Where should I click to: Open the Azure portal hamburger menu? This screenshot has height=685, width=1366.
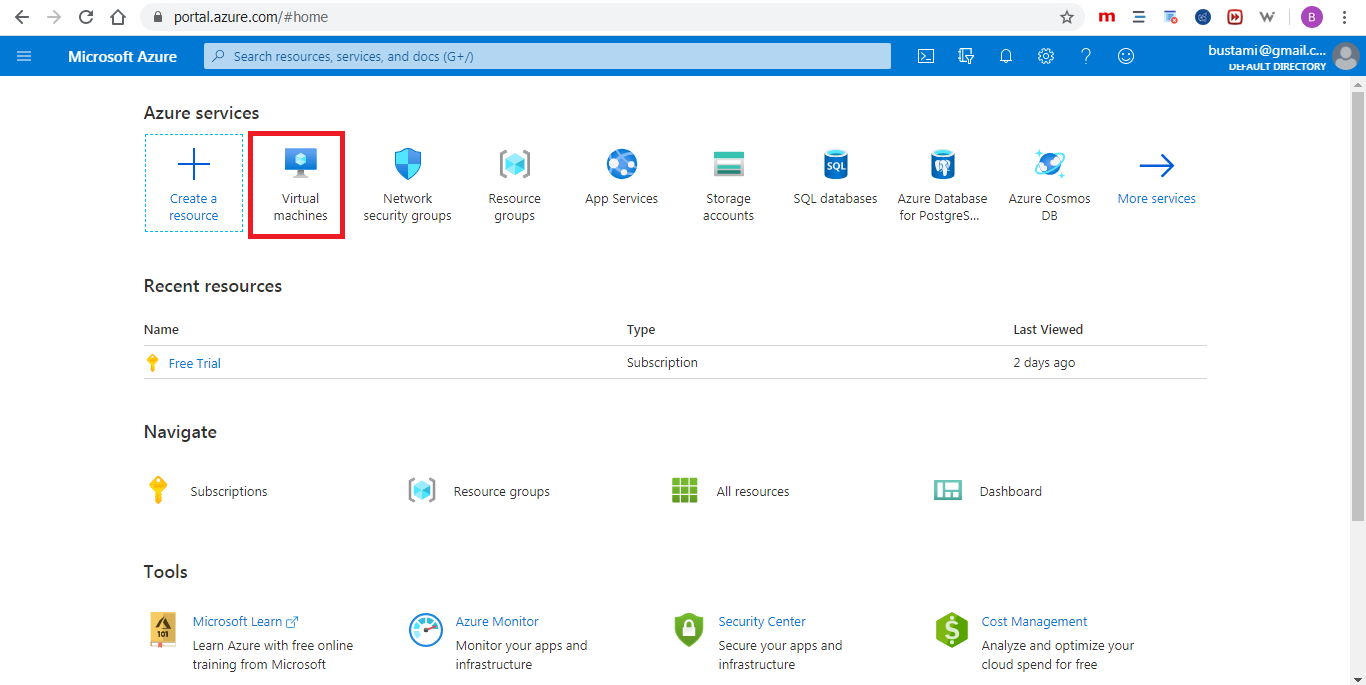click(x=24, y=56)
